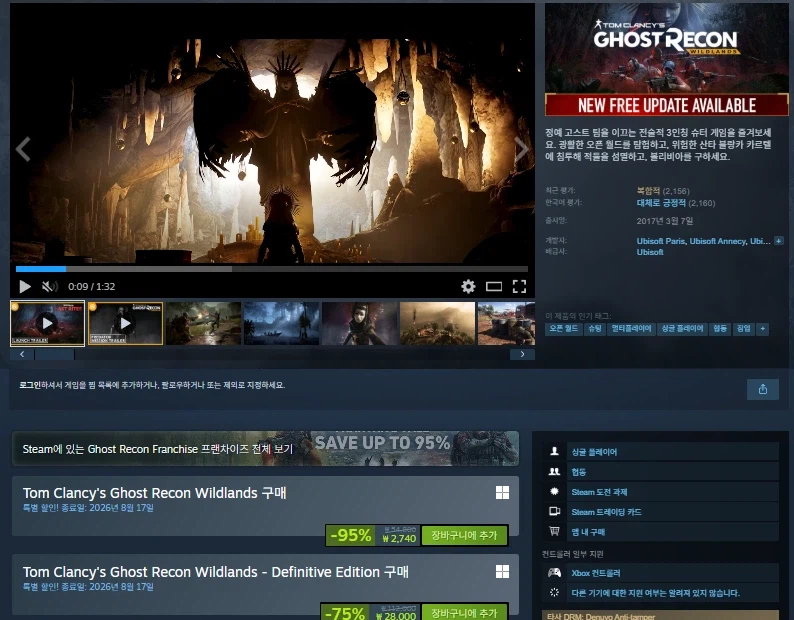The height and width of the screenshot is (620, 794).
Task: Play the trailer video
Action: [24, 287]
